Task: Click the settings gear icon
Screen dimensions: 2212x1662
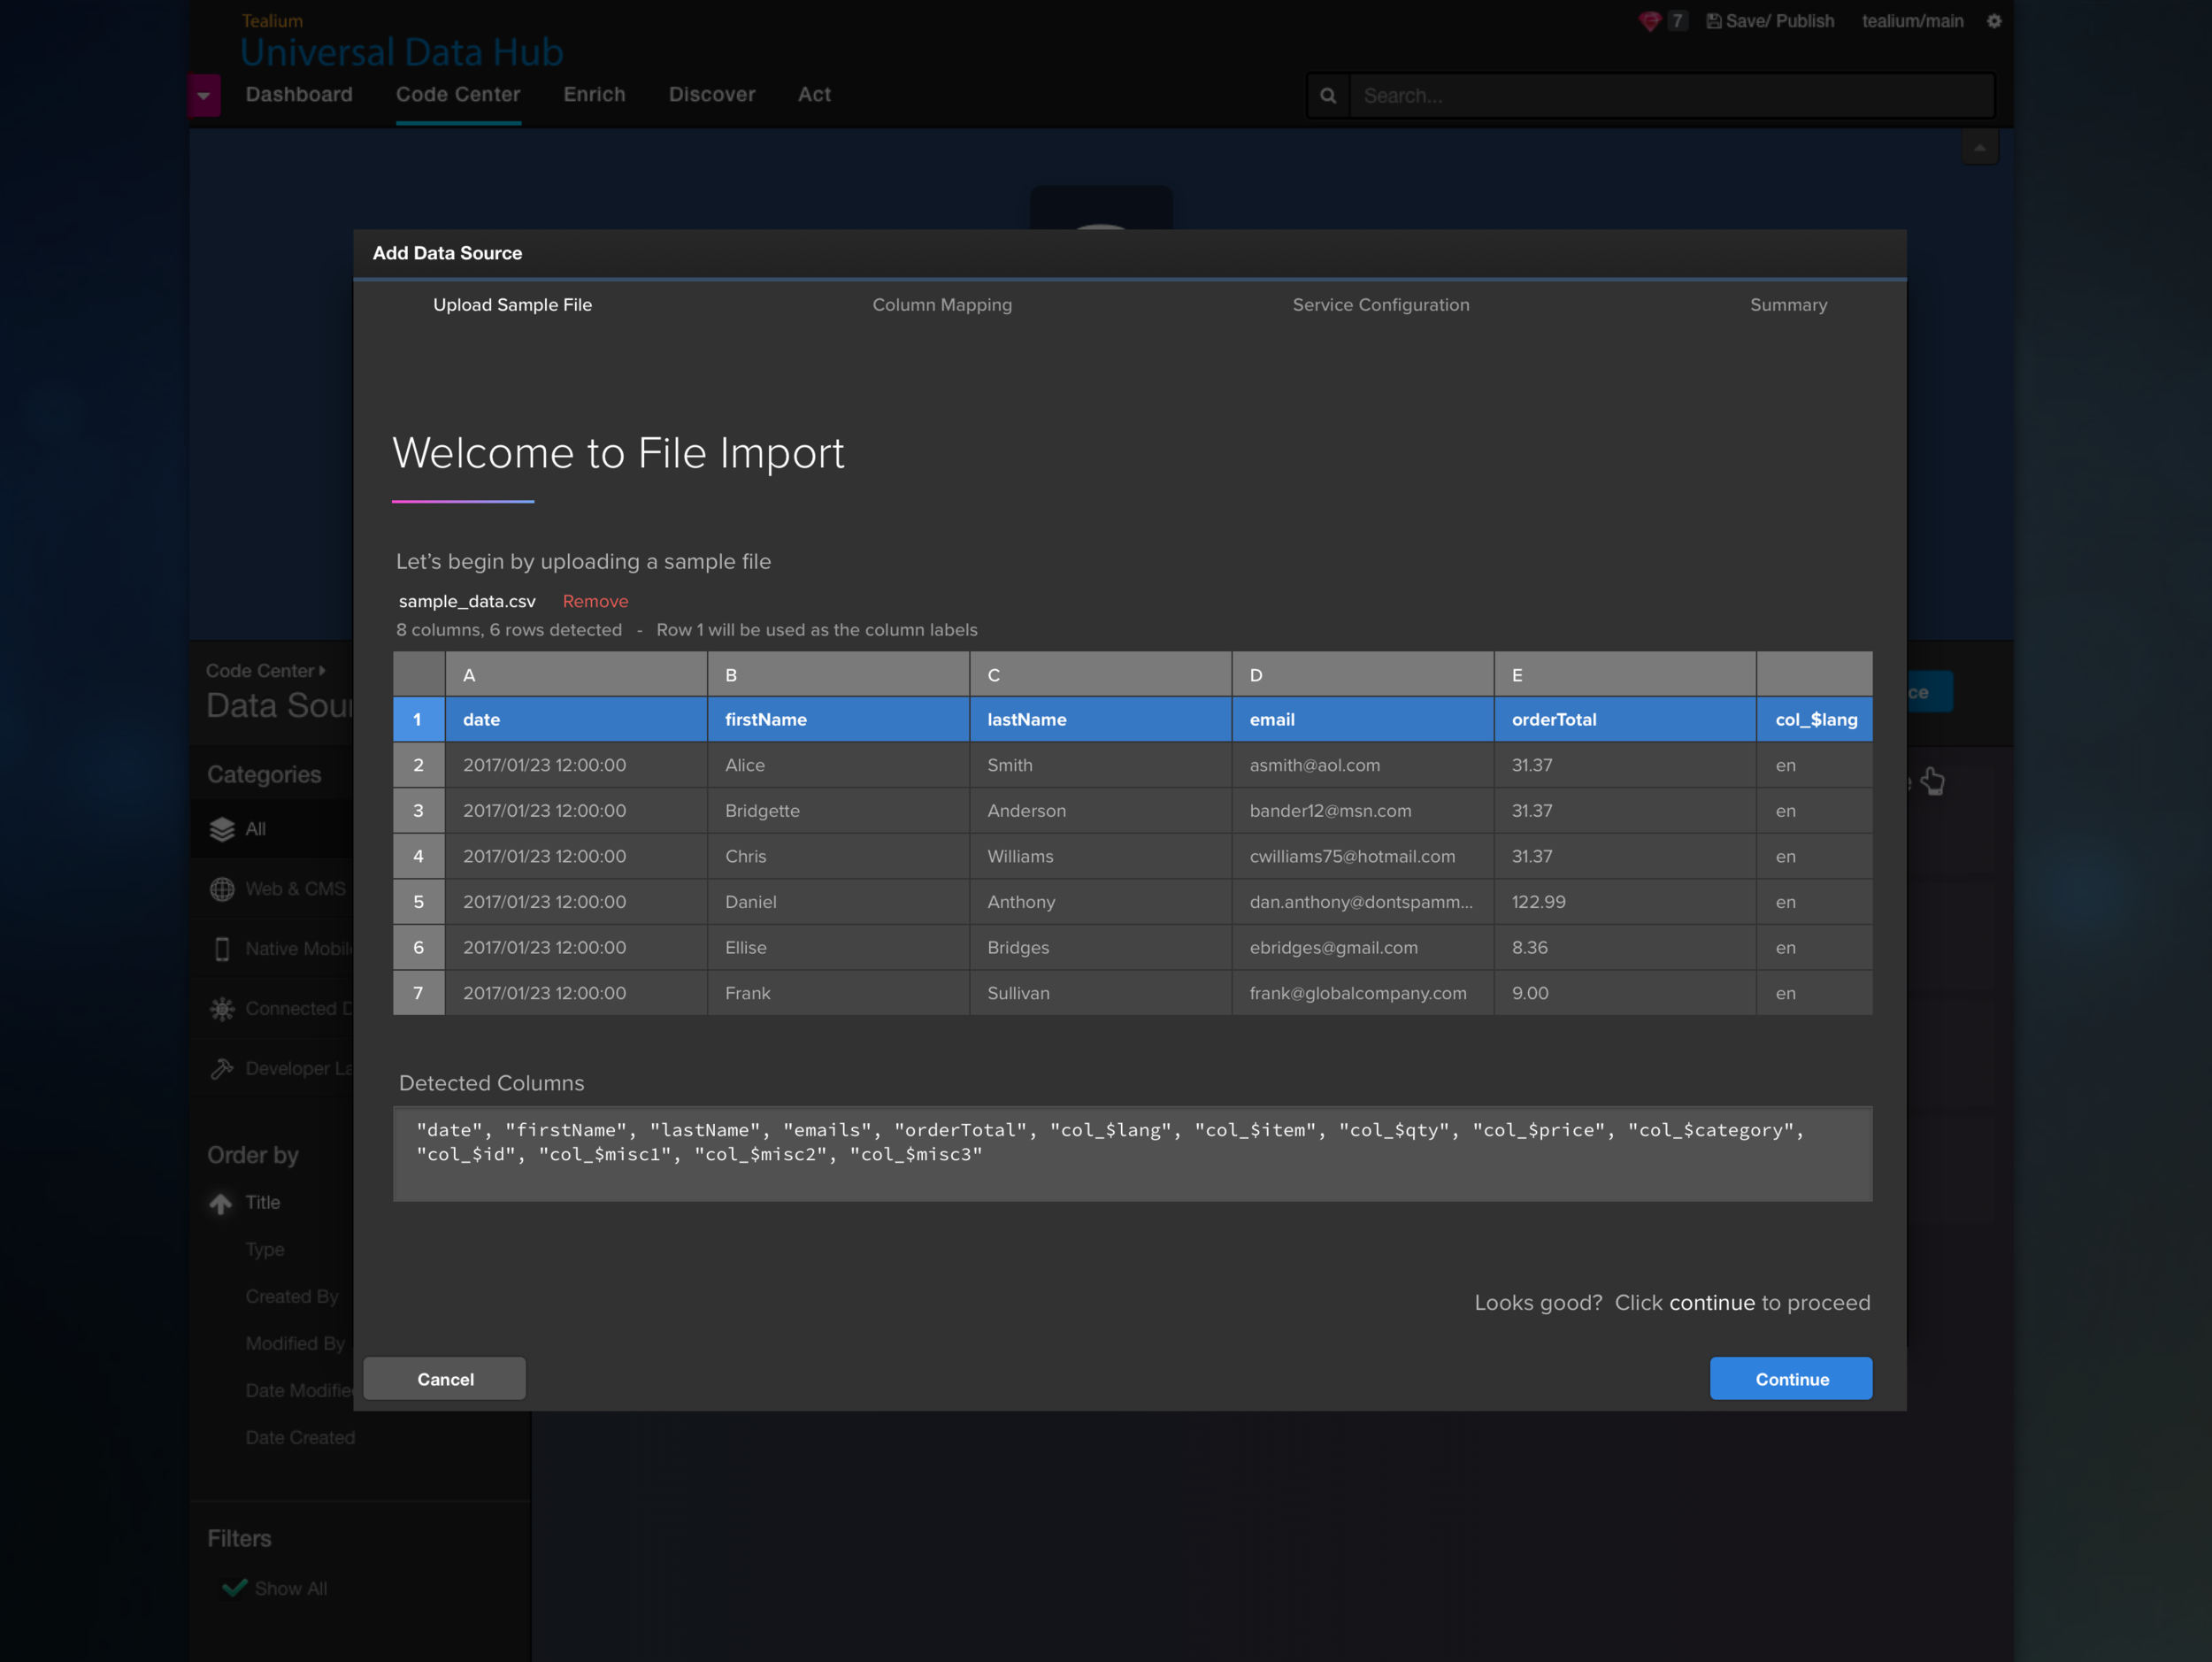Action: 1993,21
